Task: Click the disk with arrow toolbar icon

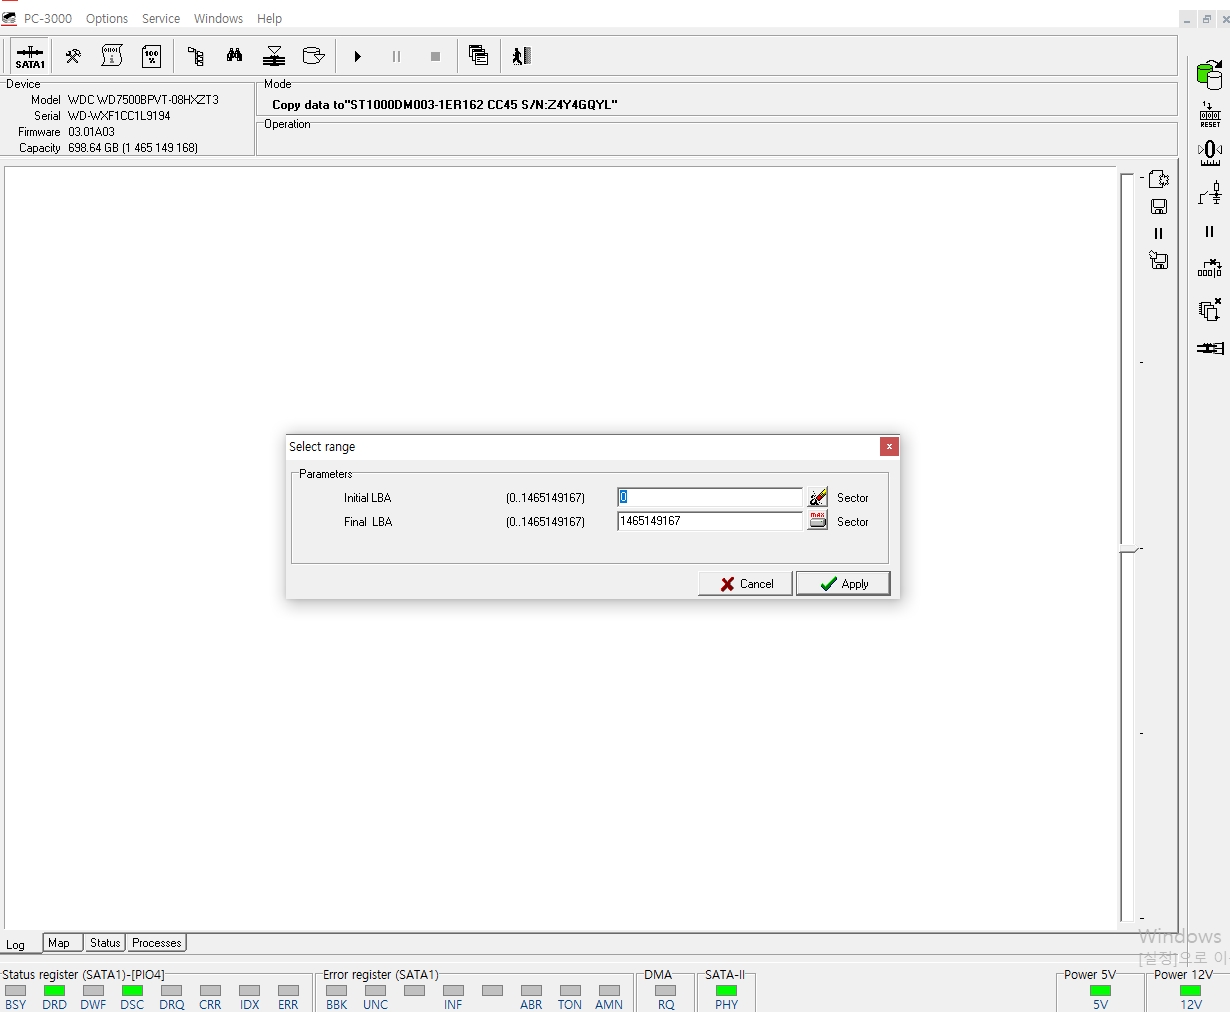Action: 313,56
